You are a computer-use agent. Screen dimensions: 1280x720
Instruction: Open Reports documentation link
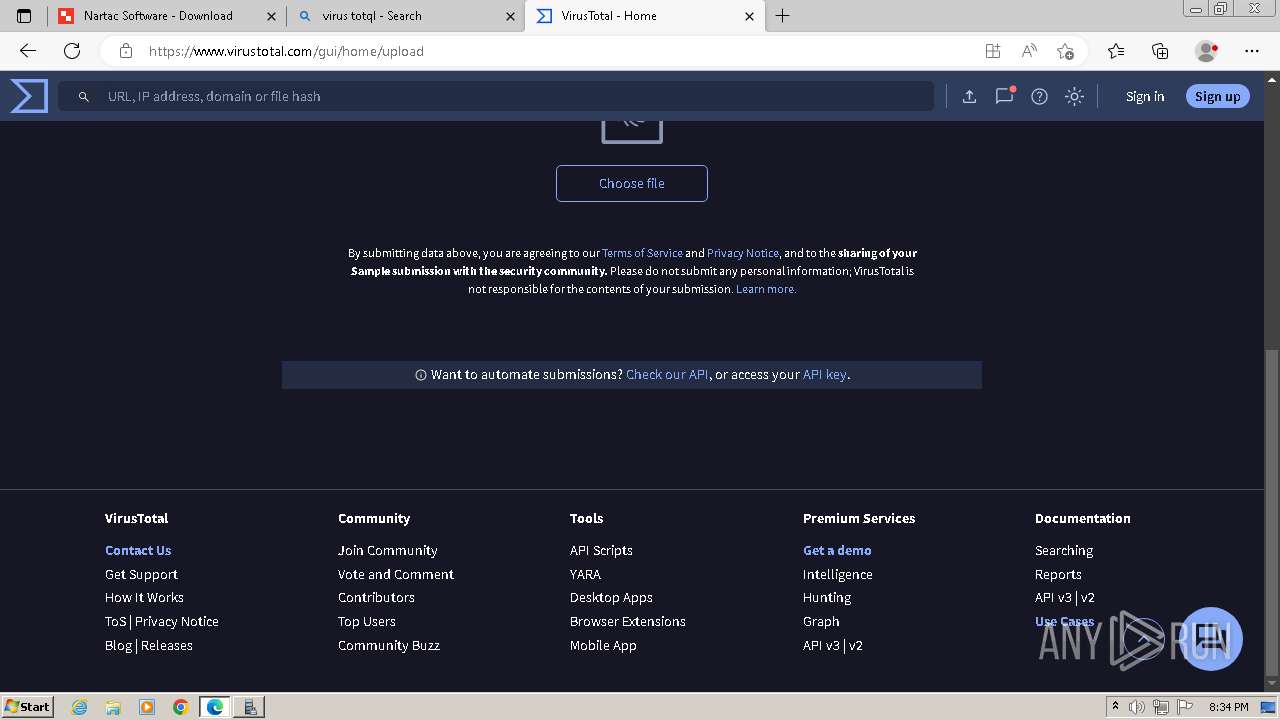1058,574
